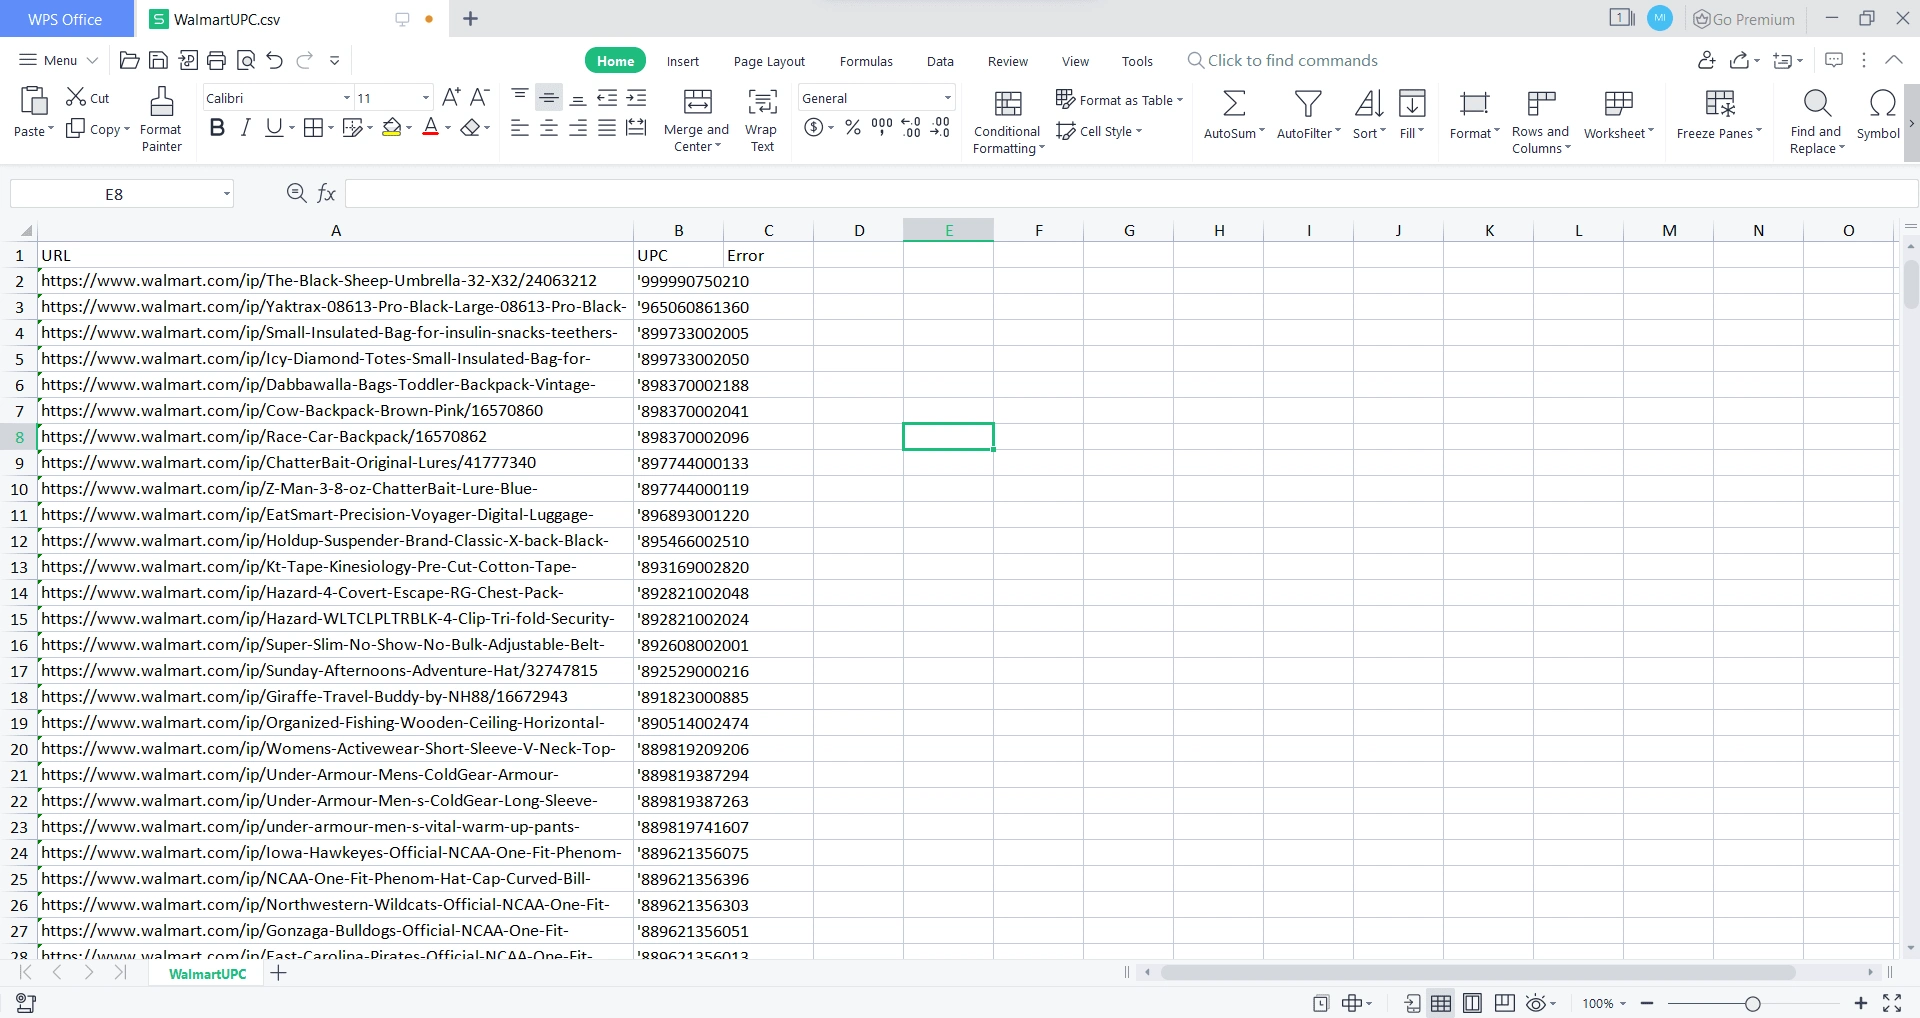This screenshot has width=1920, height=1018.
Task: Click the Wrap Text icon
Action: [x=762, y=101]
